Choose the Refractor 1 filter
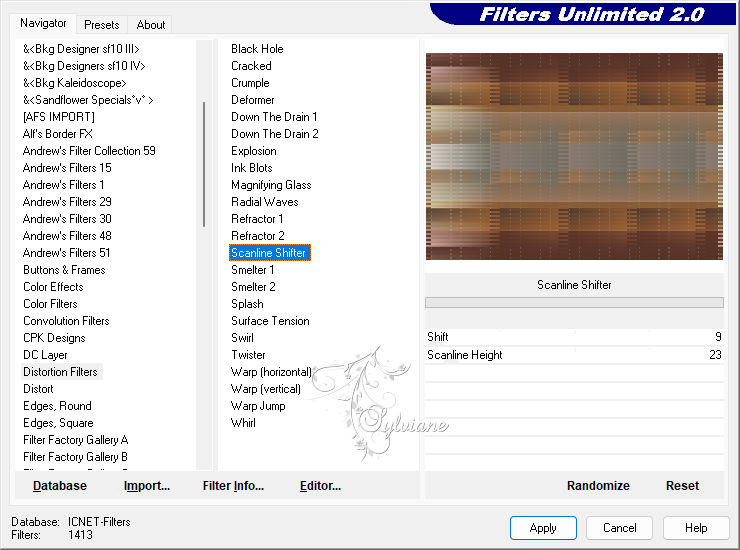 point(257,219)
